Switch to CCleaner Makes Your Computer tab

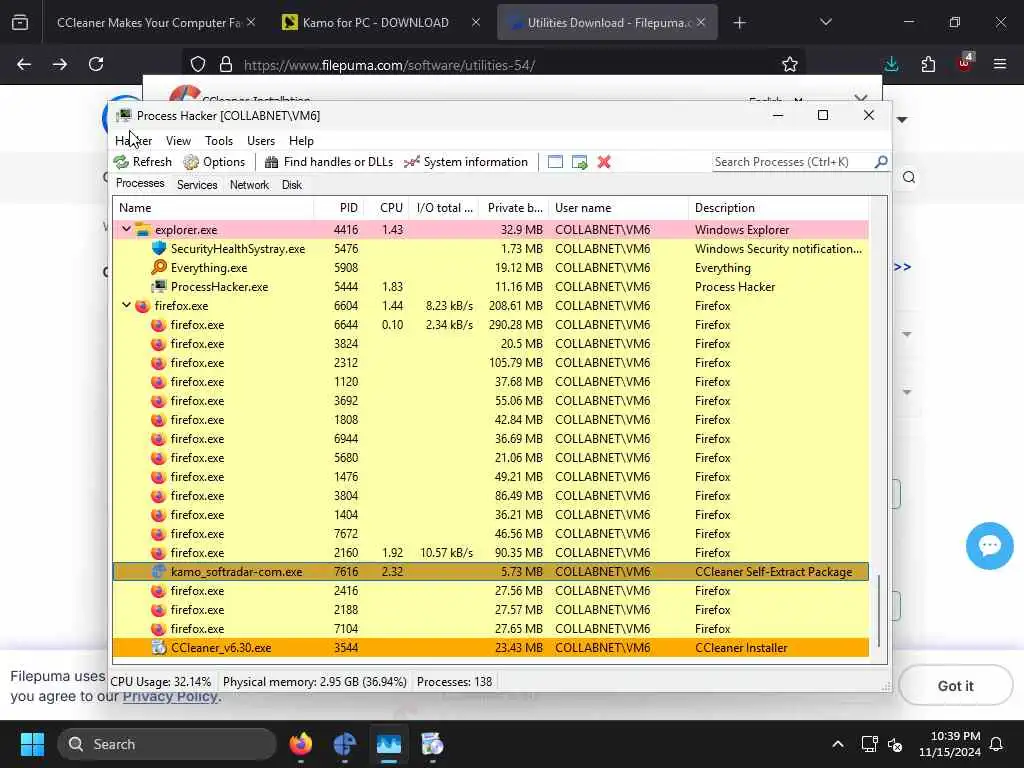click(x=149, y=22)
